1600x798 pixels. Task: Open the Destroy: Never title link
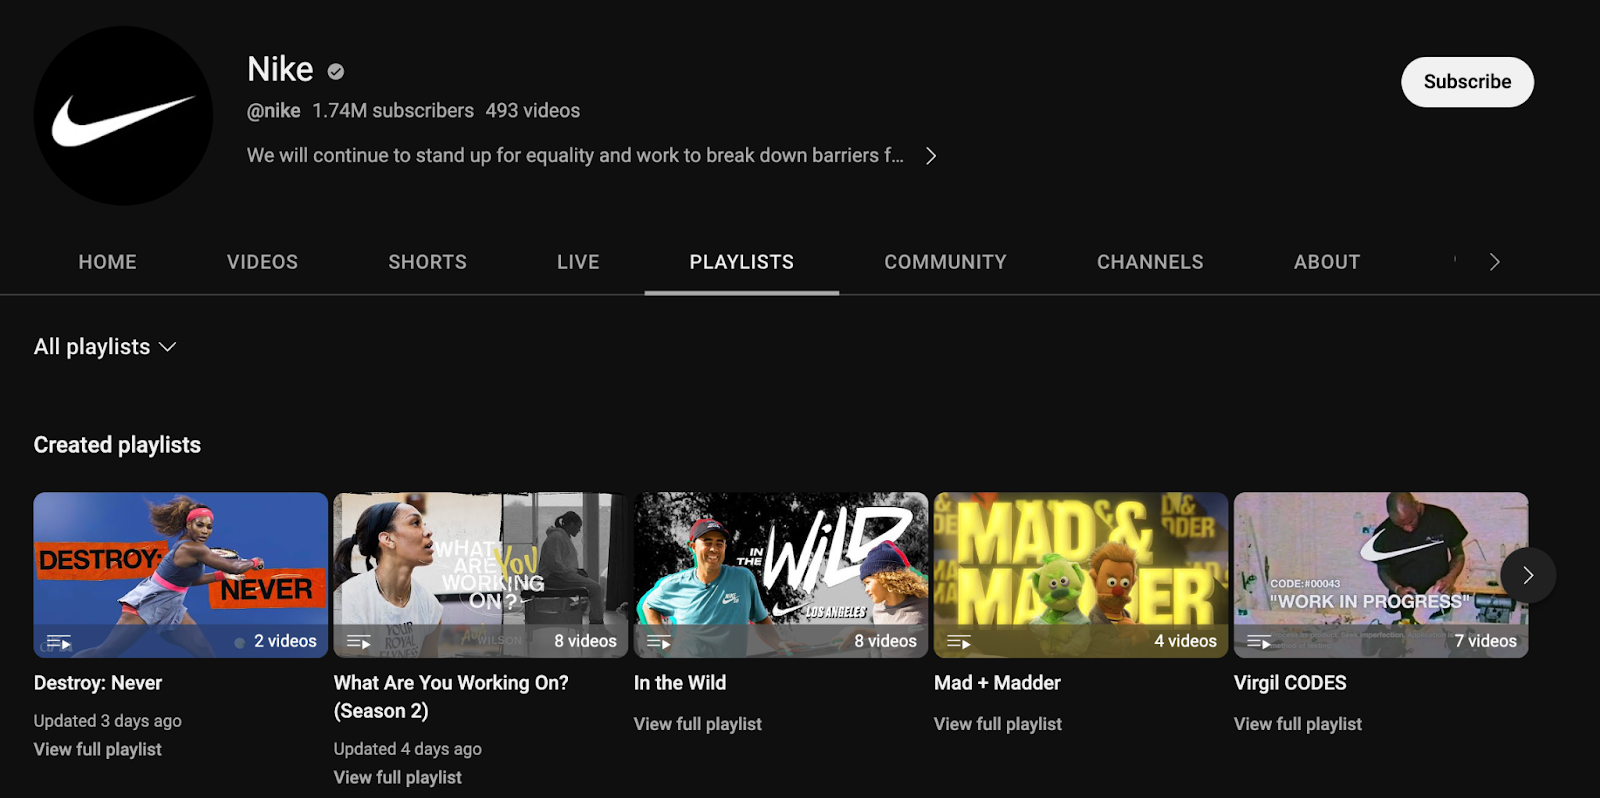coord(98,683)
